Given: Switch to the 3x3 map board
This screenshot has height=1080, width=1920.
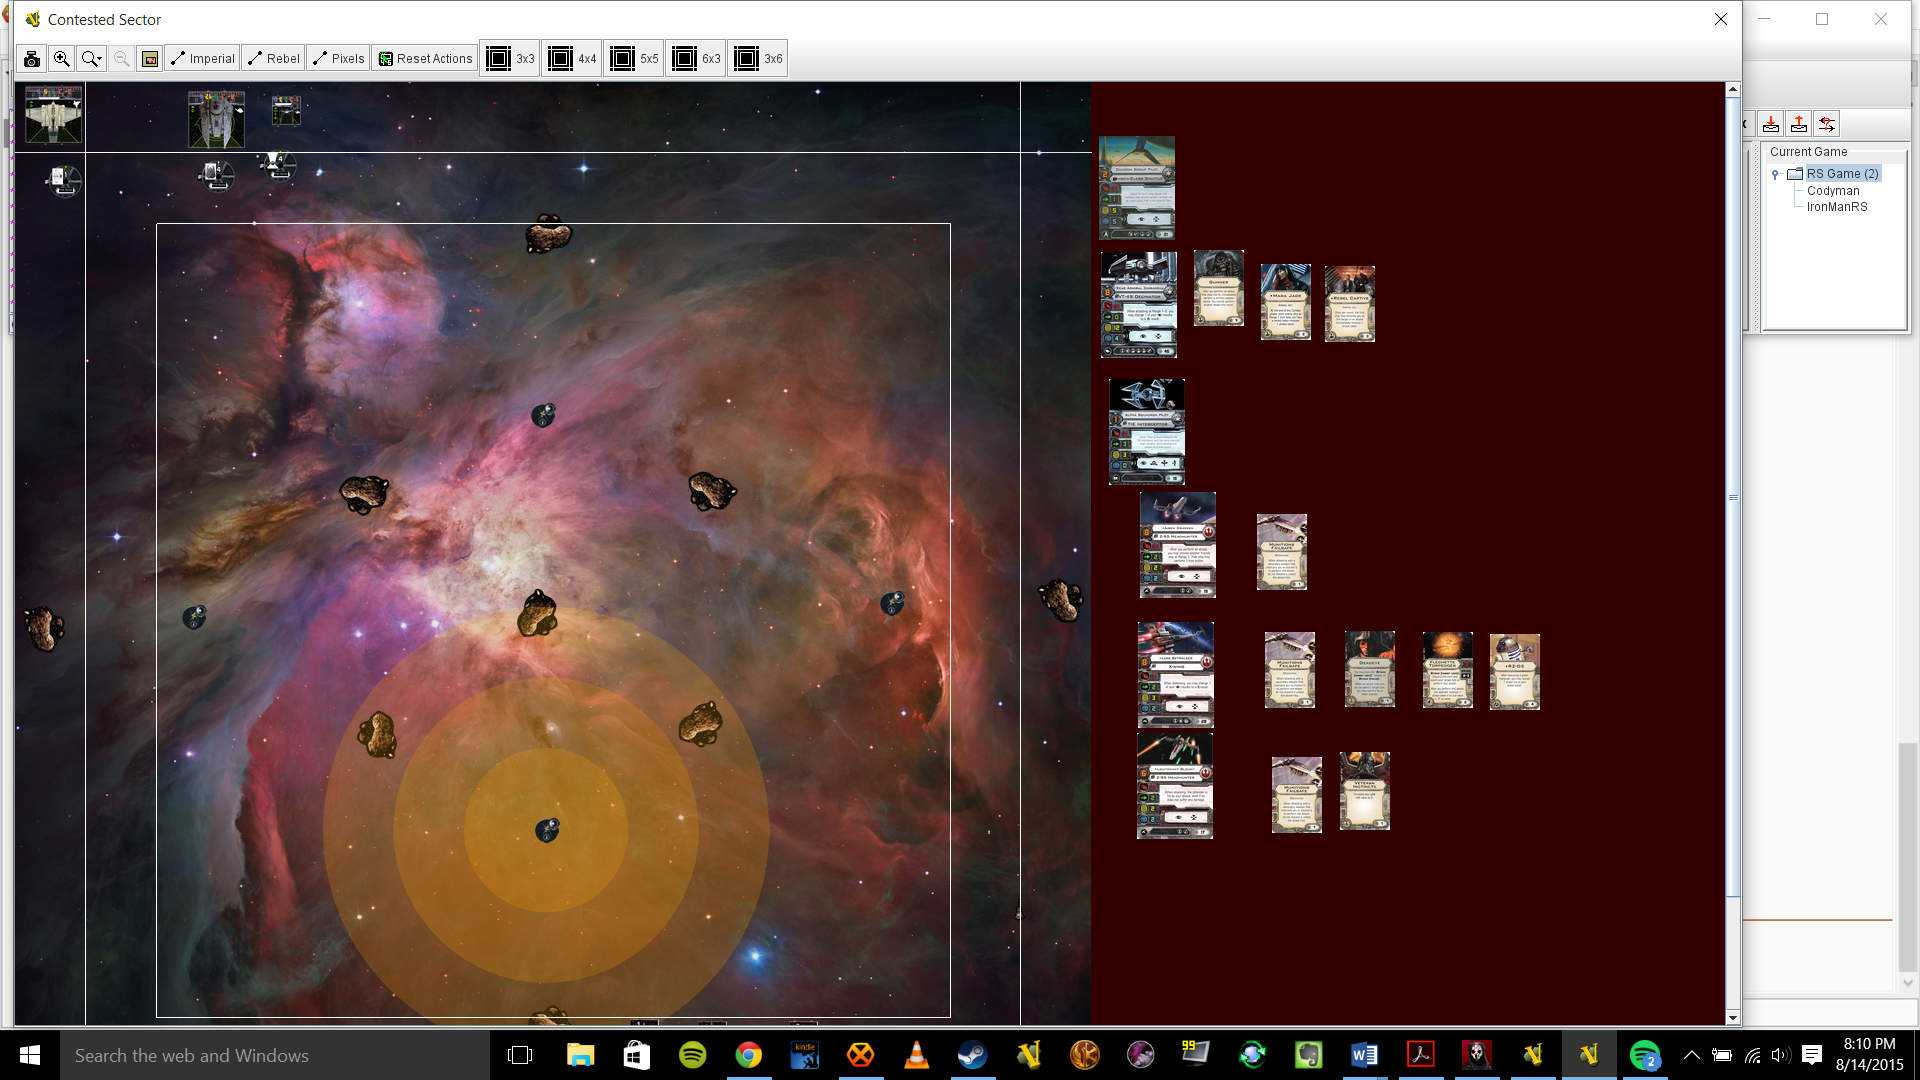Looking at the screenshot, I should coord(510,59).
